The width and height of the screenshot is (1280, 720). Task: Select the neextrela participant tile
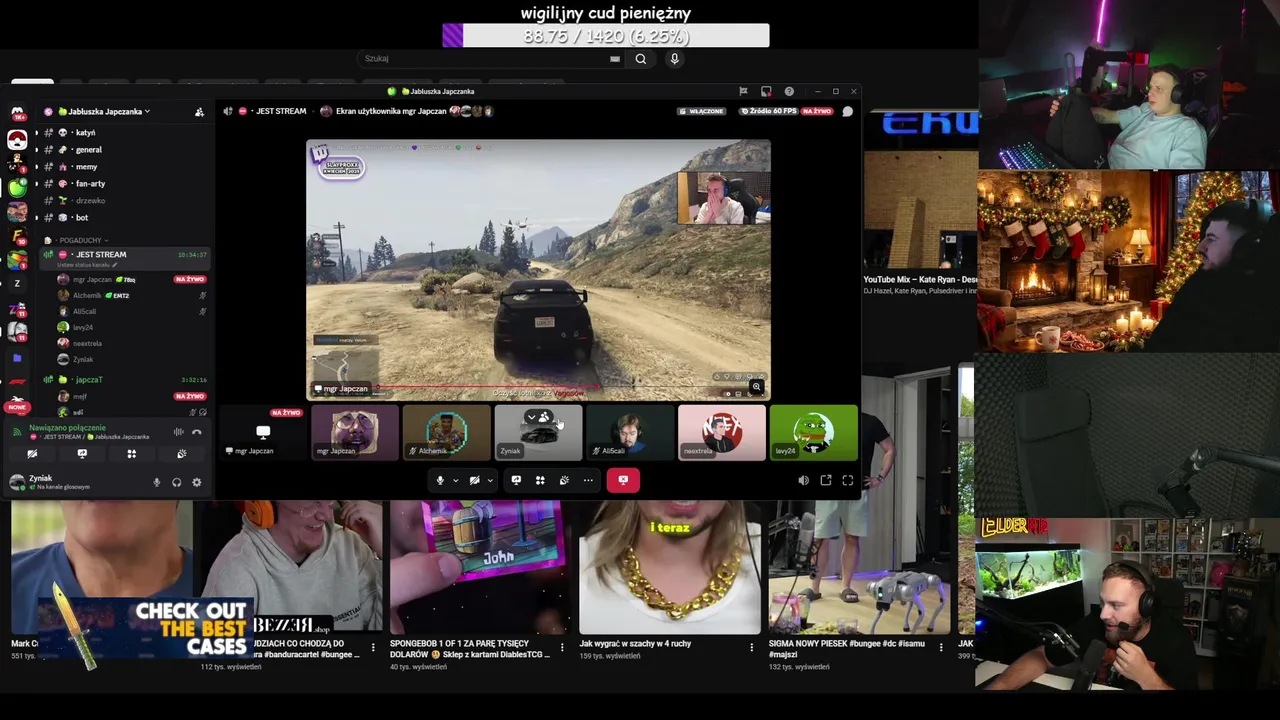[722, 433]
